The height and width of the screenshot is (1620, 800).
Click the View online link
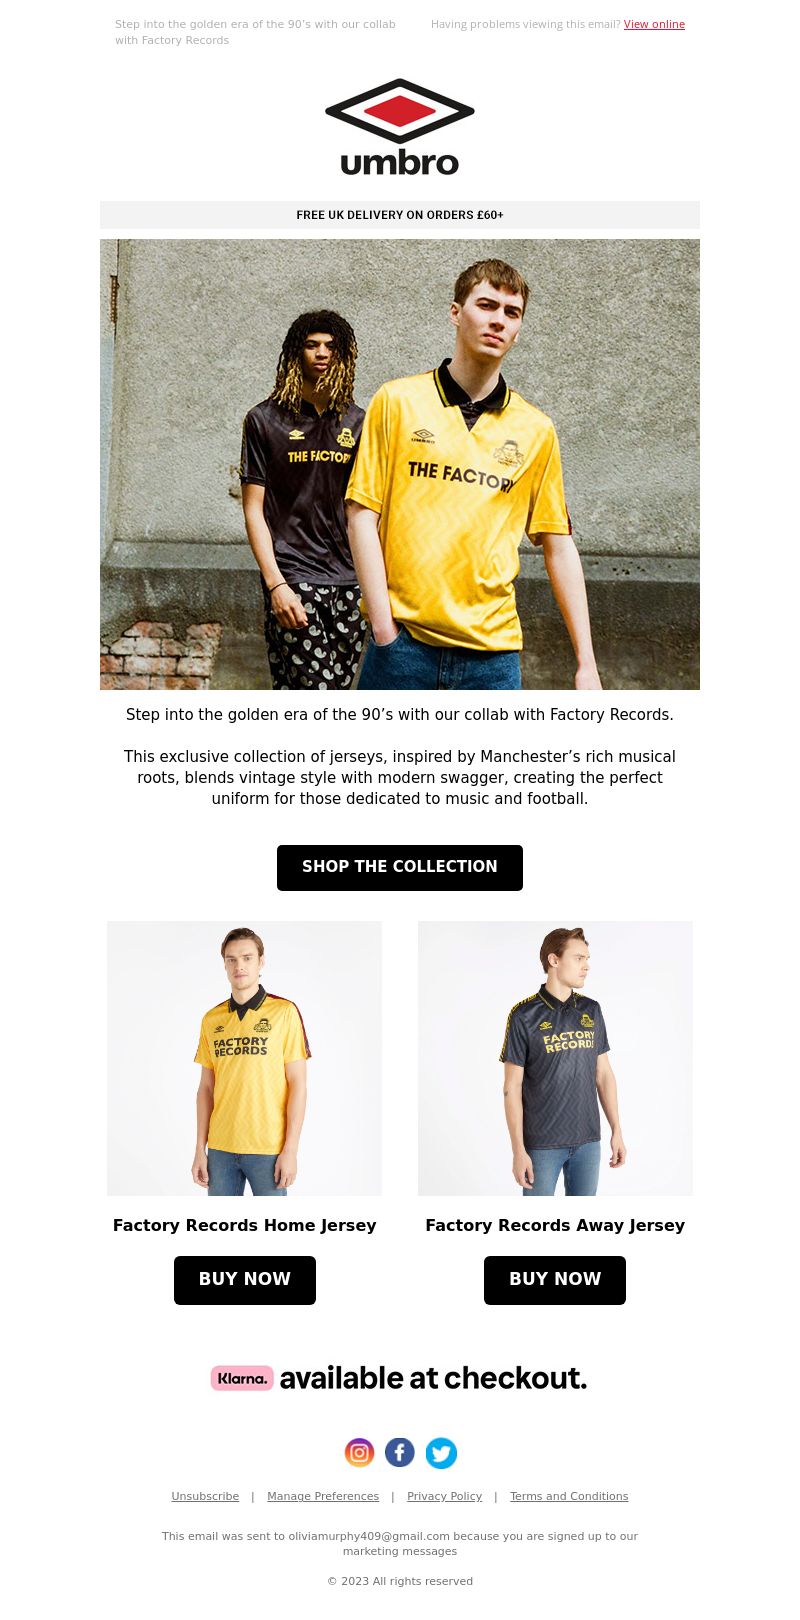[654, 24]
